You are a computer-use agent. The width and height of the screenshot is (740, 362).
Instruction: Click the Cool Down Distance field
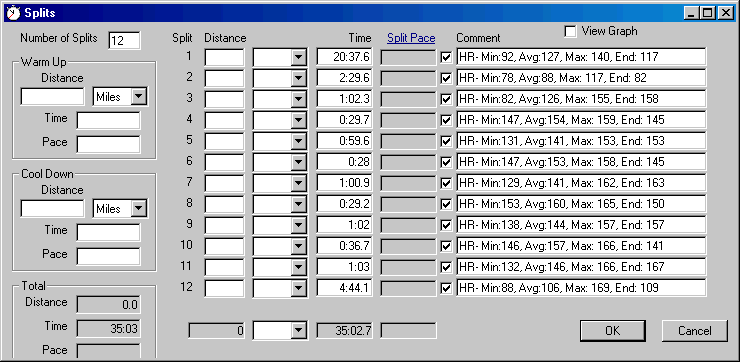[x=52, y=209]
